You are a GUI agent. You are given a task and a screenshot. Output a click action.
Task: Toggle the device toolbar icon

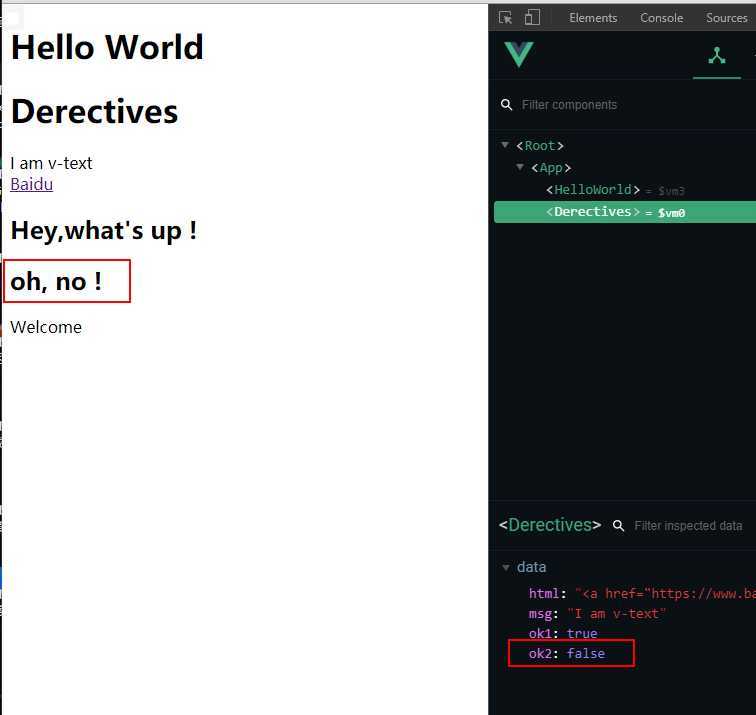coord(532,17)
